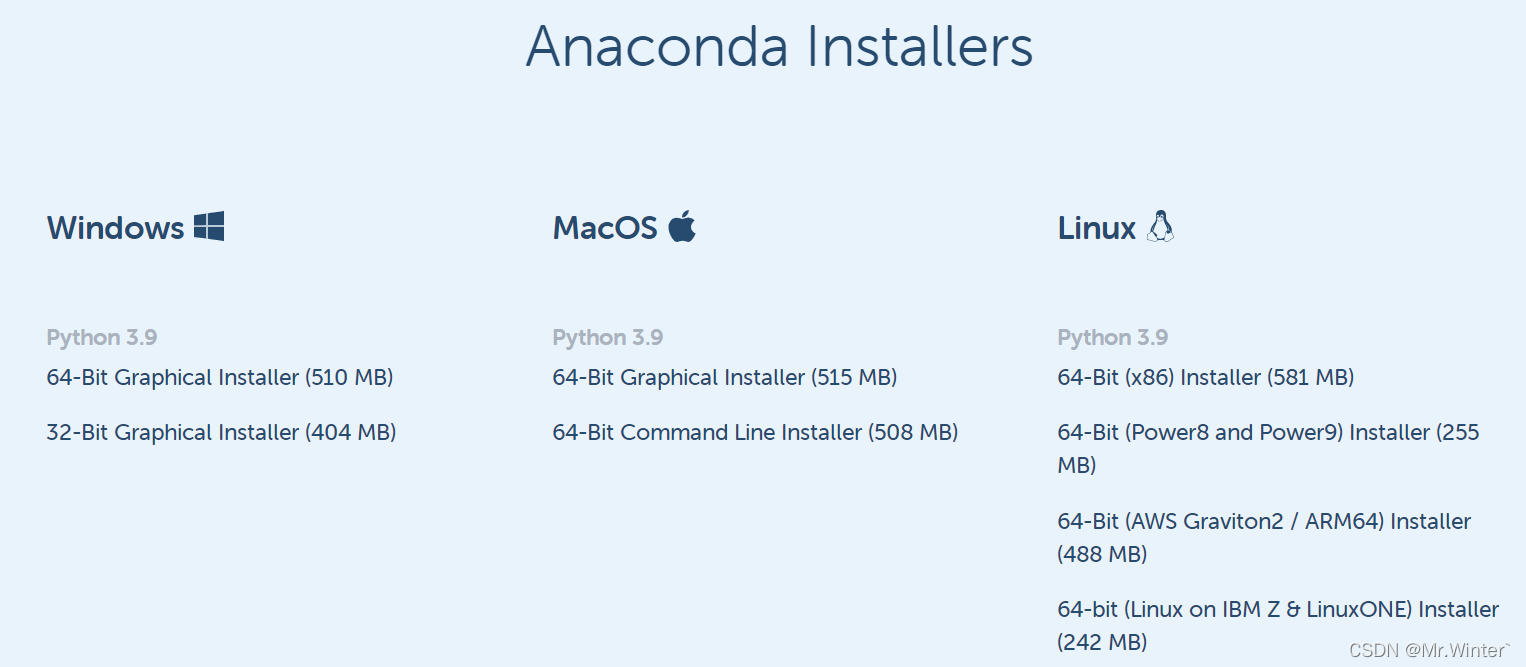Click the Linux section heading

tap(1096, 228)
